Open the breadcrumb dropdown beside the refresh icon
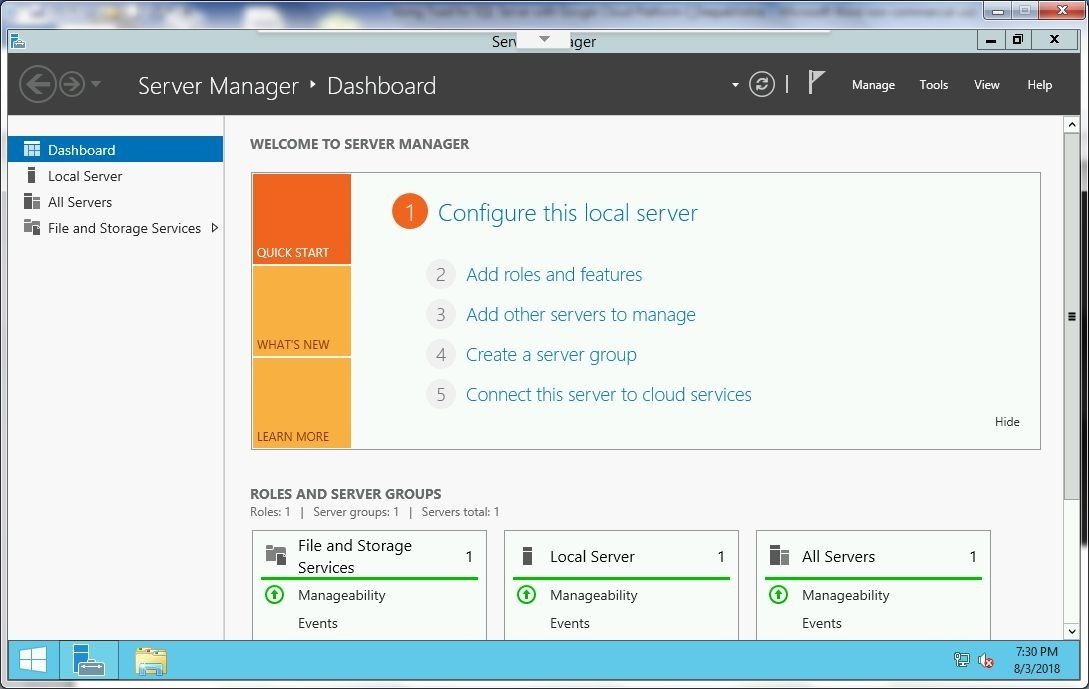The width and height of the screenshot is (1089, 689). point(735,84)
